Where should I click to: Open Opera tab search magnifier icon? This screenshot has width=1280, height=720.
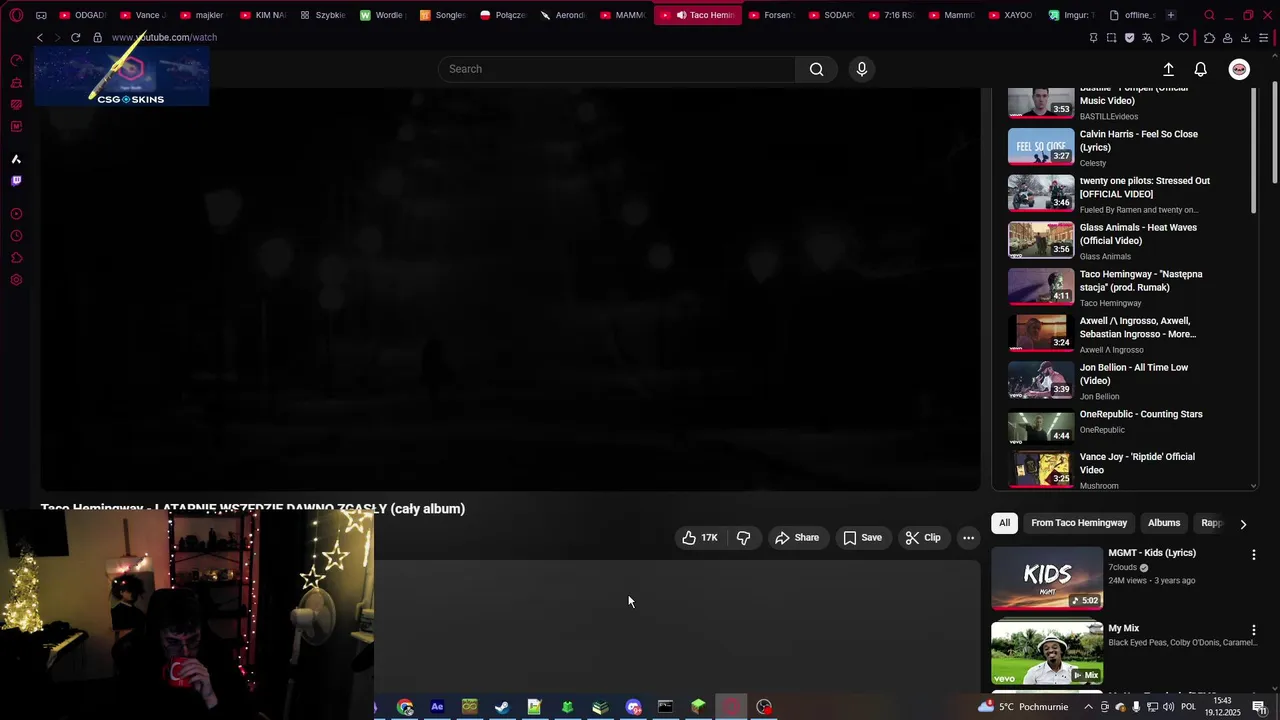[x=1209, y=15]
